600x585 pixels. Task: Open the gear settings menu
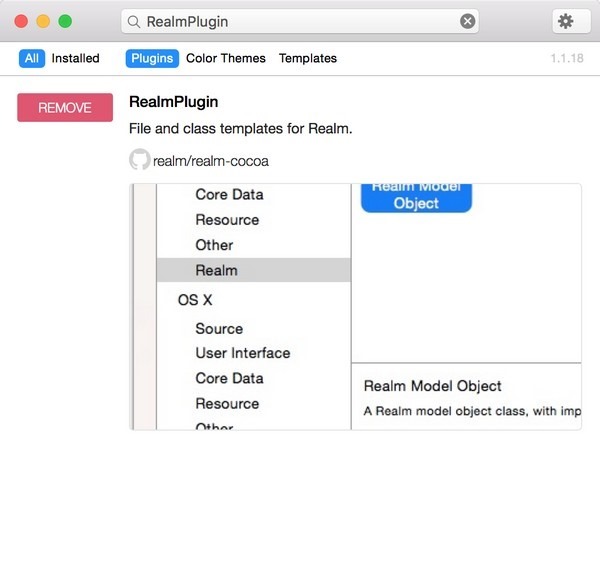[571, 21]
